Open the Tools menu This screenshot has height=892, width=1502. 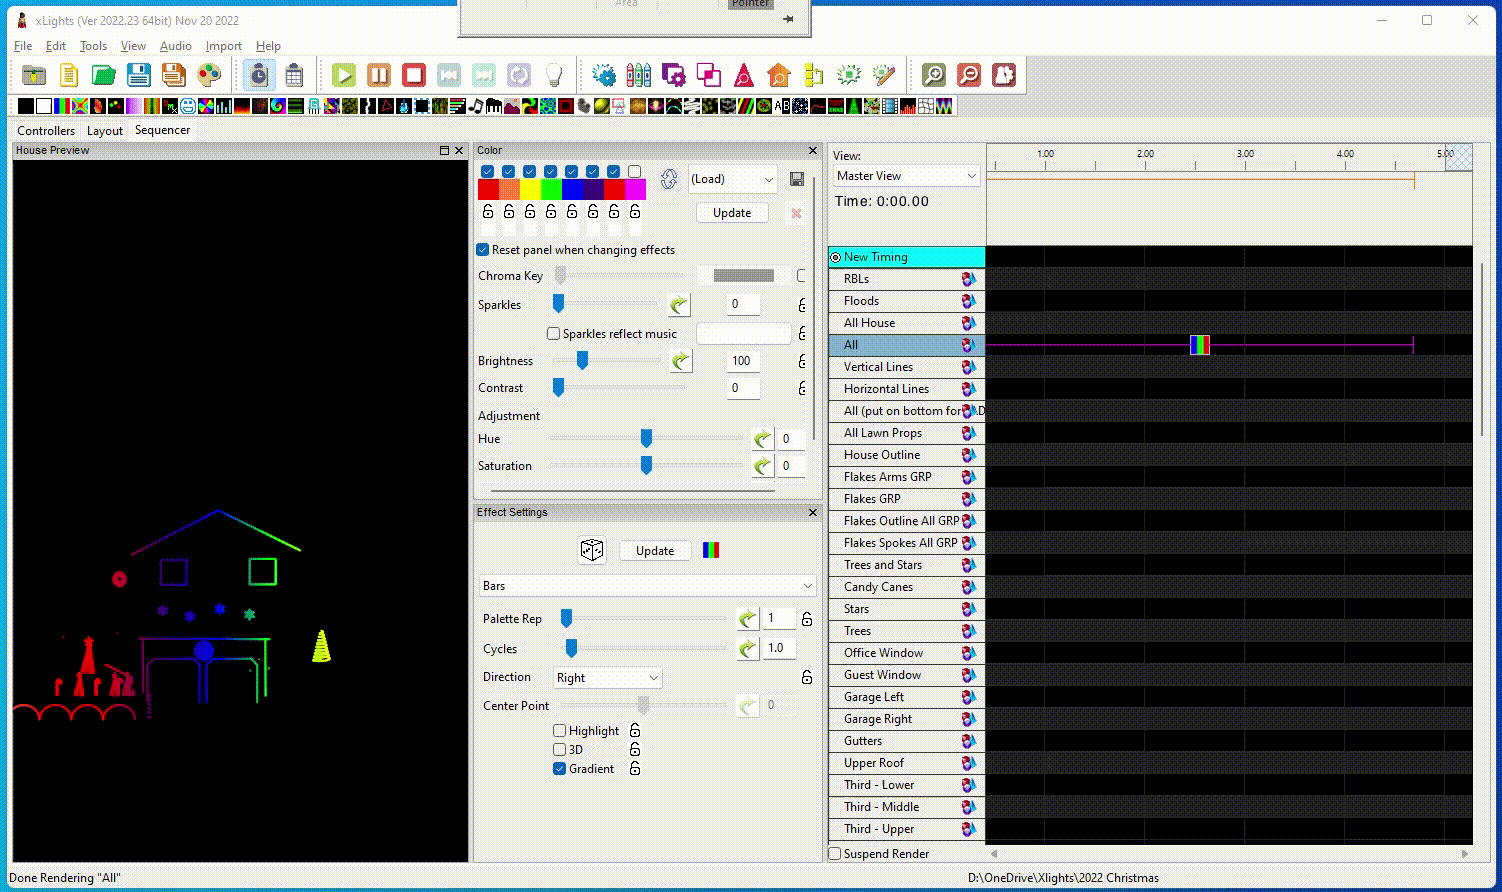(93, 46)
